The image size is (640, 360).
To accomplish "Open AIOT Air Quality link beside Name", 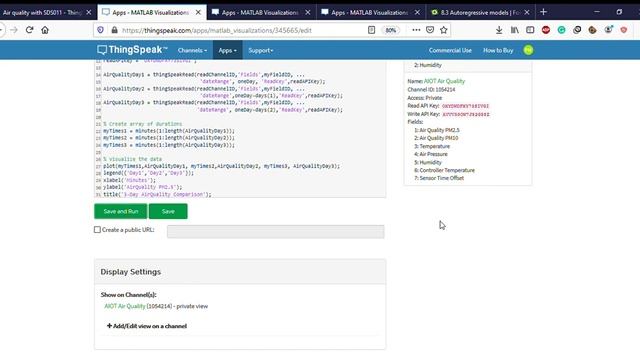I will 444,81.
